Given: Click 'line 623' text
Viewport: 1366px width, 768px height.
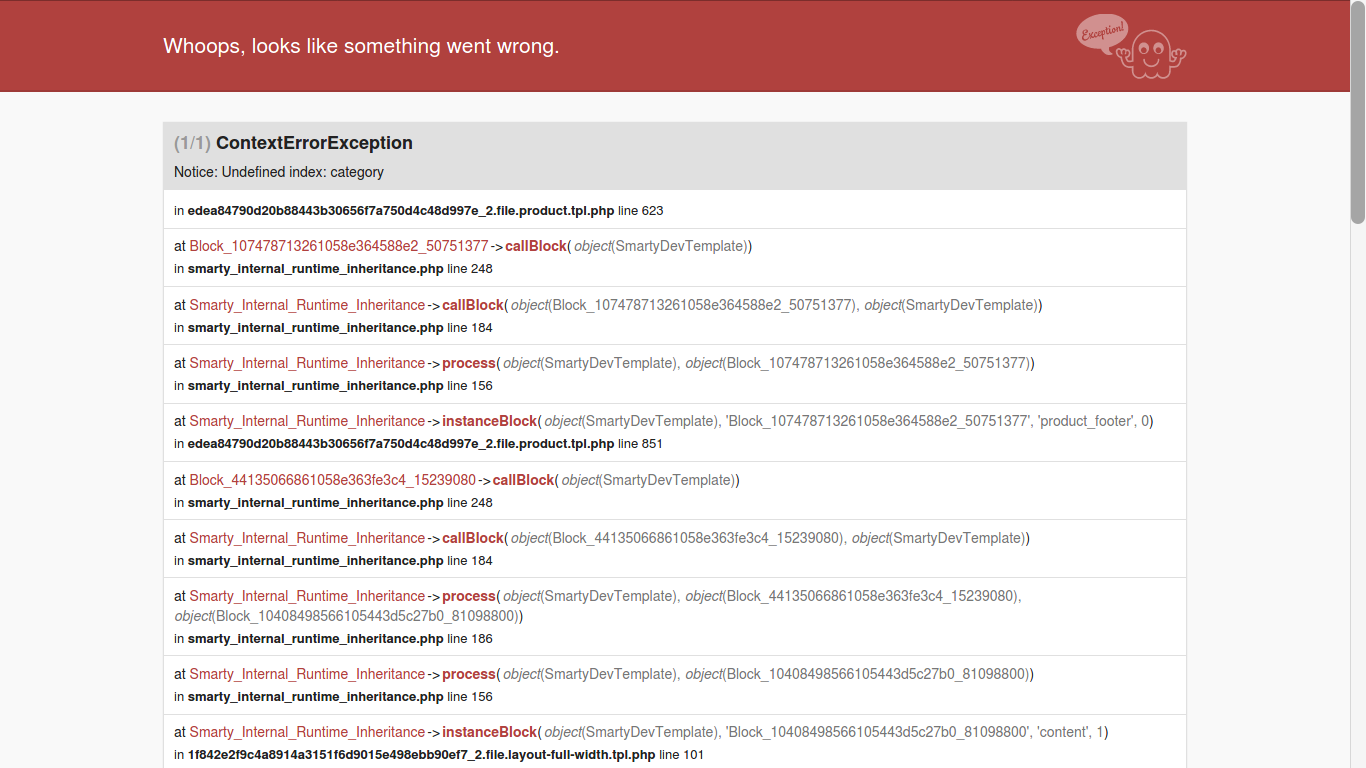Looking at the screenshot, I should [x=641, y=211].
